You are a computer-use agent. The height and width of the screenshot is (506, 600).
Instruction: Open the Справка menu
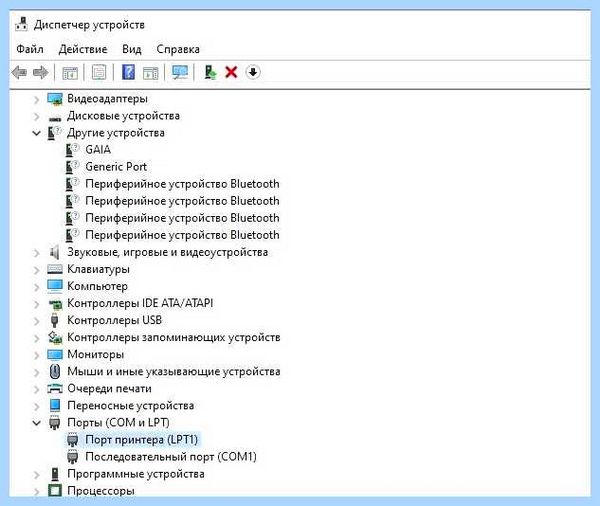[x=178, y=49]
